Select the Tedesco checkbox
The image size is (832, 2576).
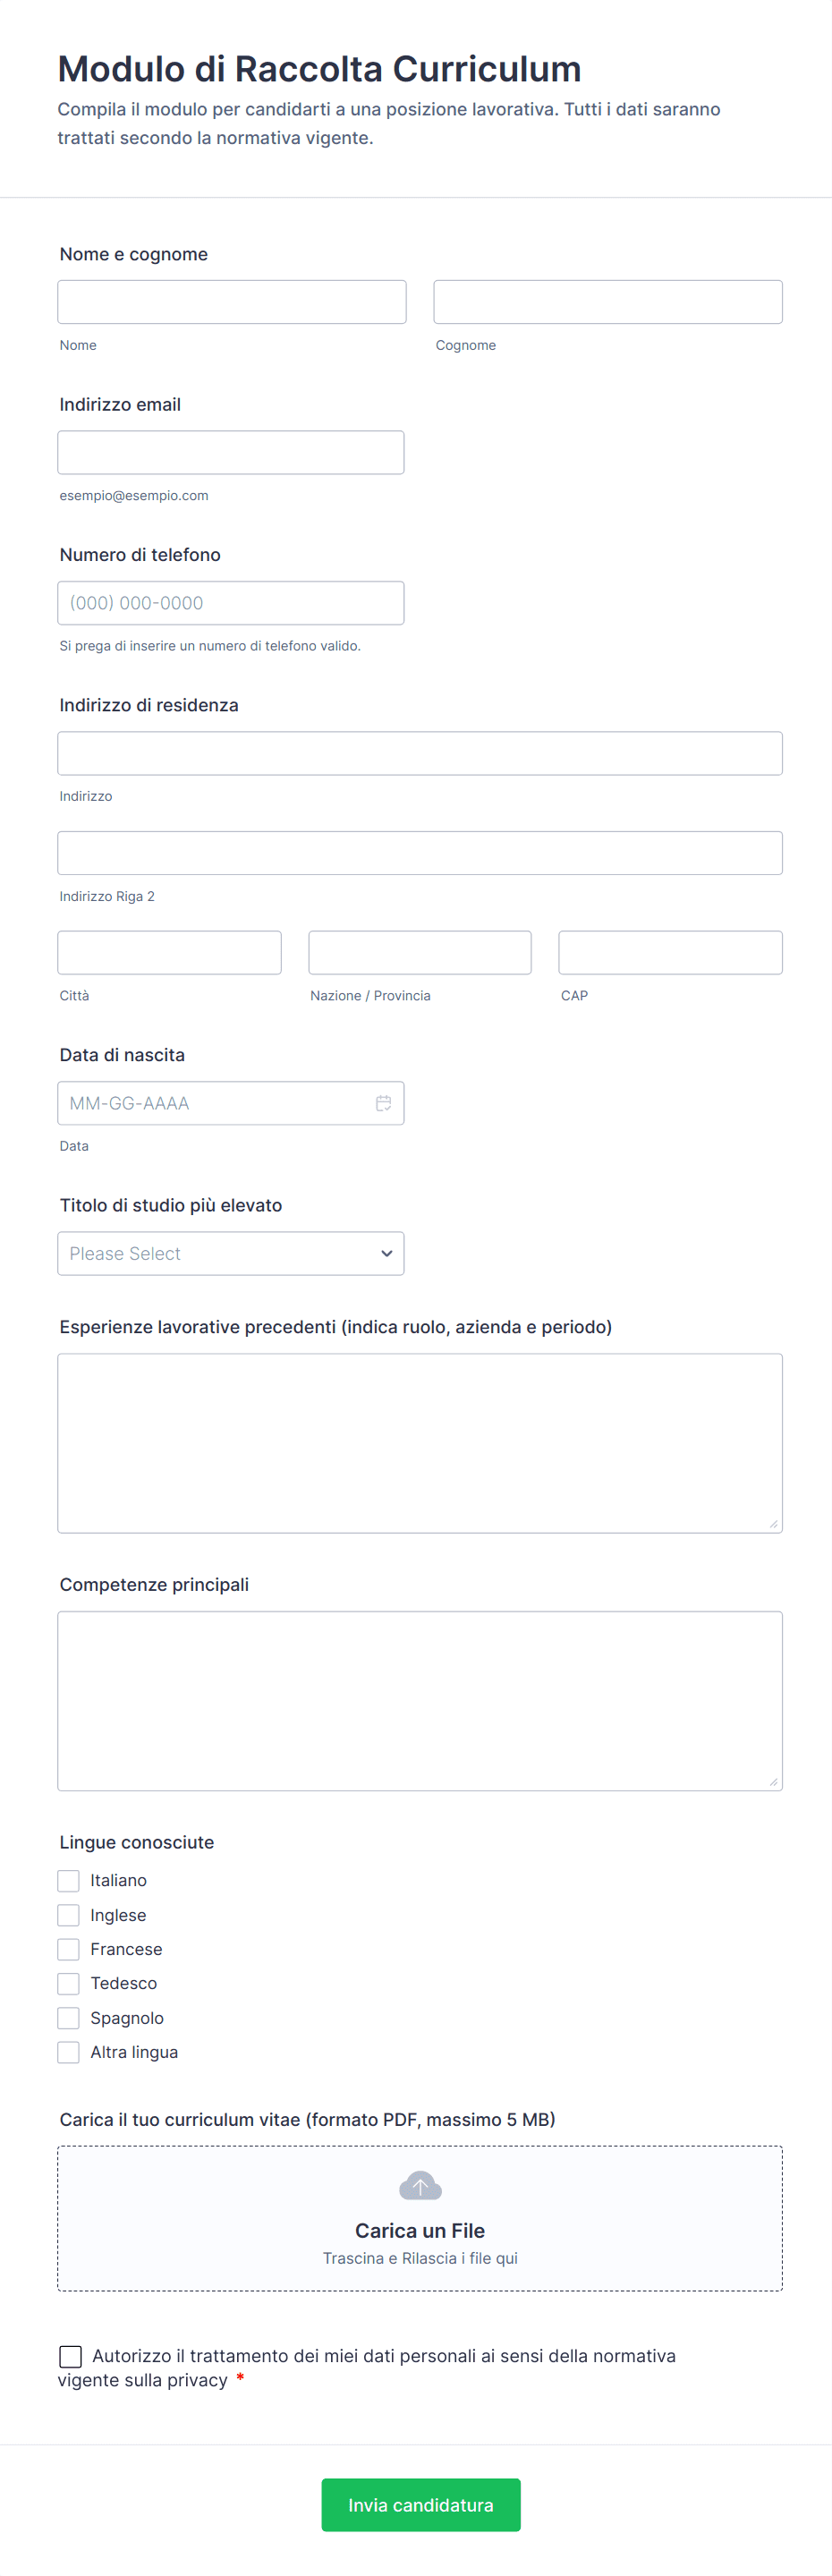tap(68, 1983)
